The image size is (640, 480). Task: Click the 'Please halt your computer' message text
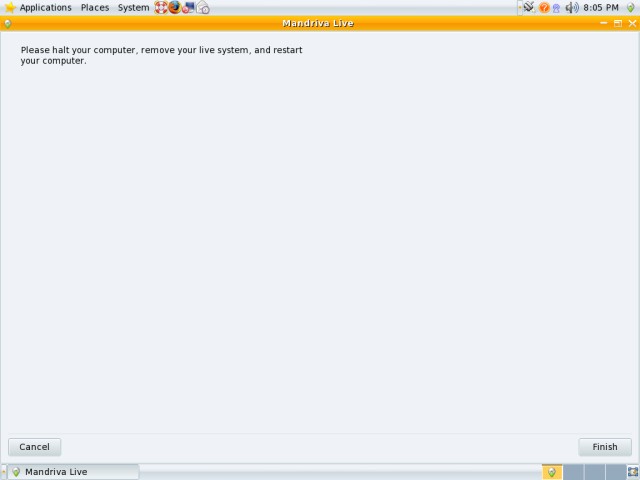(x=162, y=55)
